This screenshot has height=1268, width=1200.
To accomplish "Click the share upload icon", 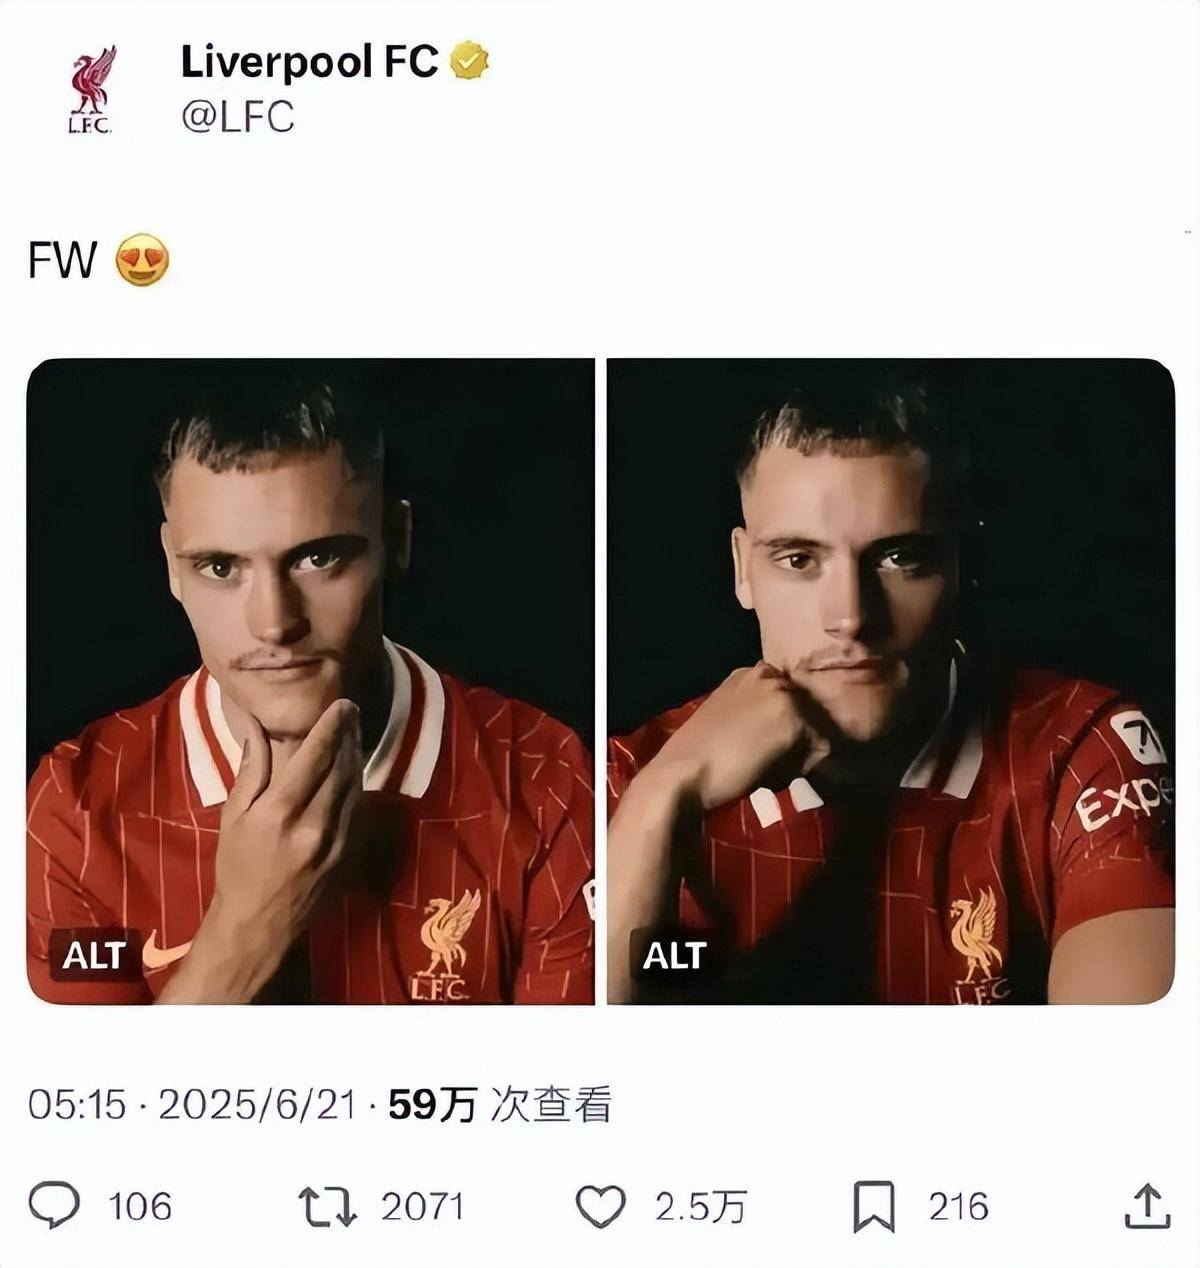I will (1146, 1206).
